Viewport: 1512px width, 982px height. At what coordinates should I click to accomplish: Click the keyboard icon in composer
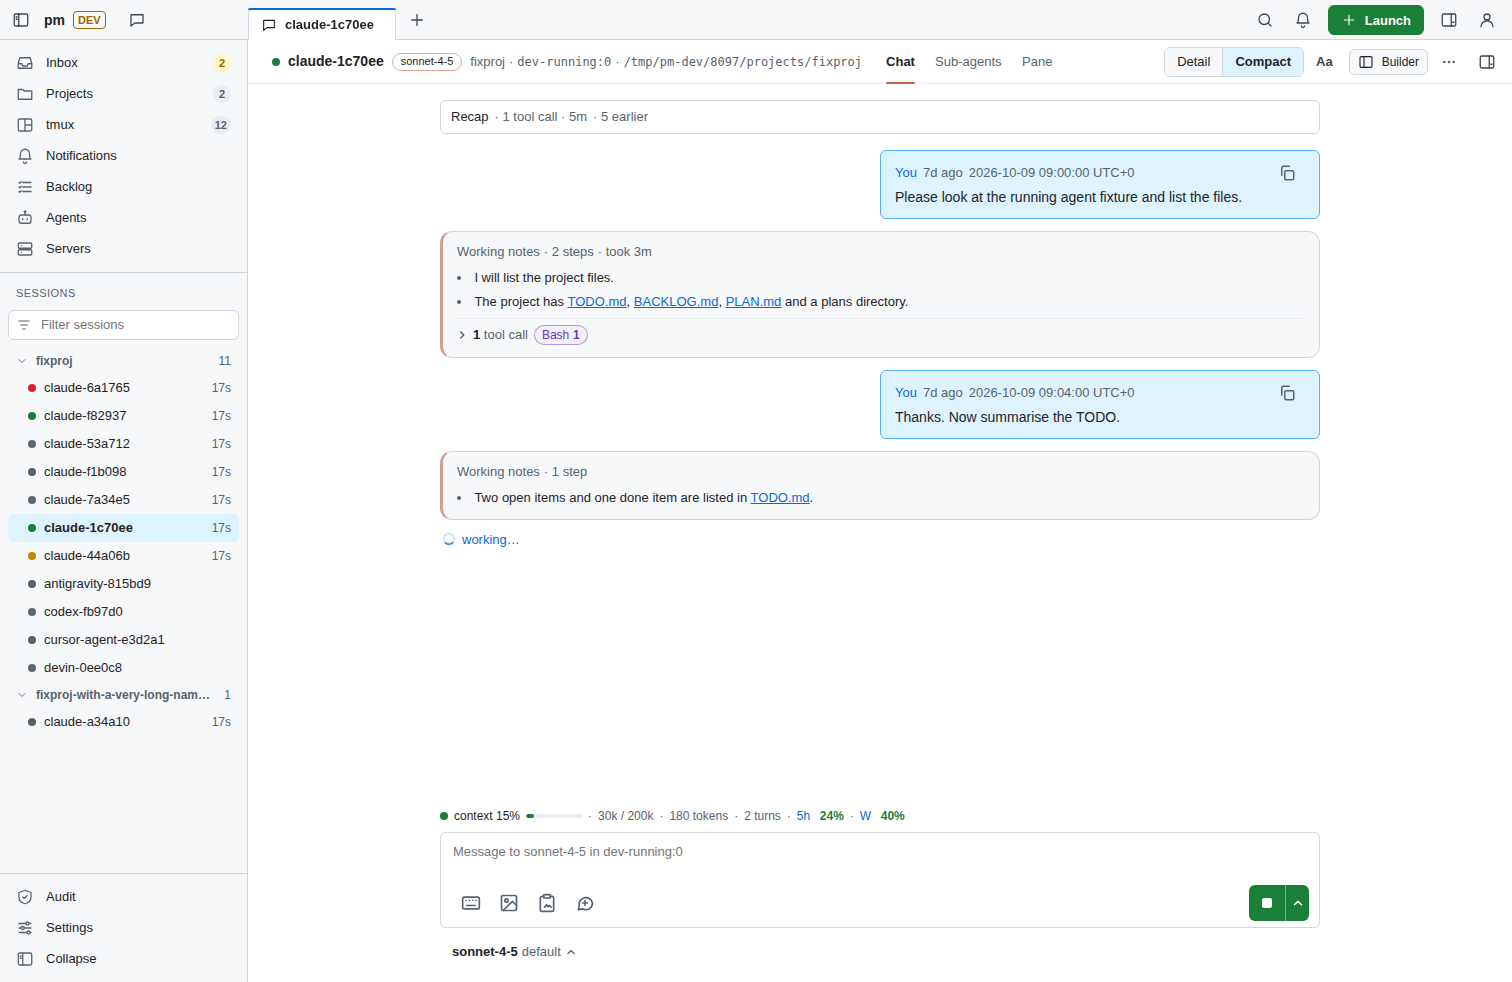471,903
